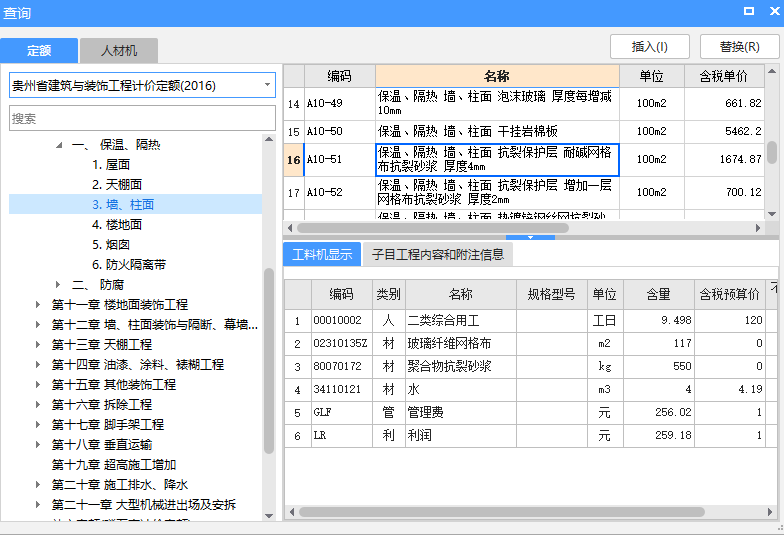Close the 查询 window
The height and width of the screenshot is (535, 784).
point(774,11)
